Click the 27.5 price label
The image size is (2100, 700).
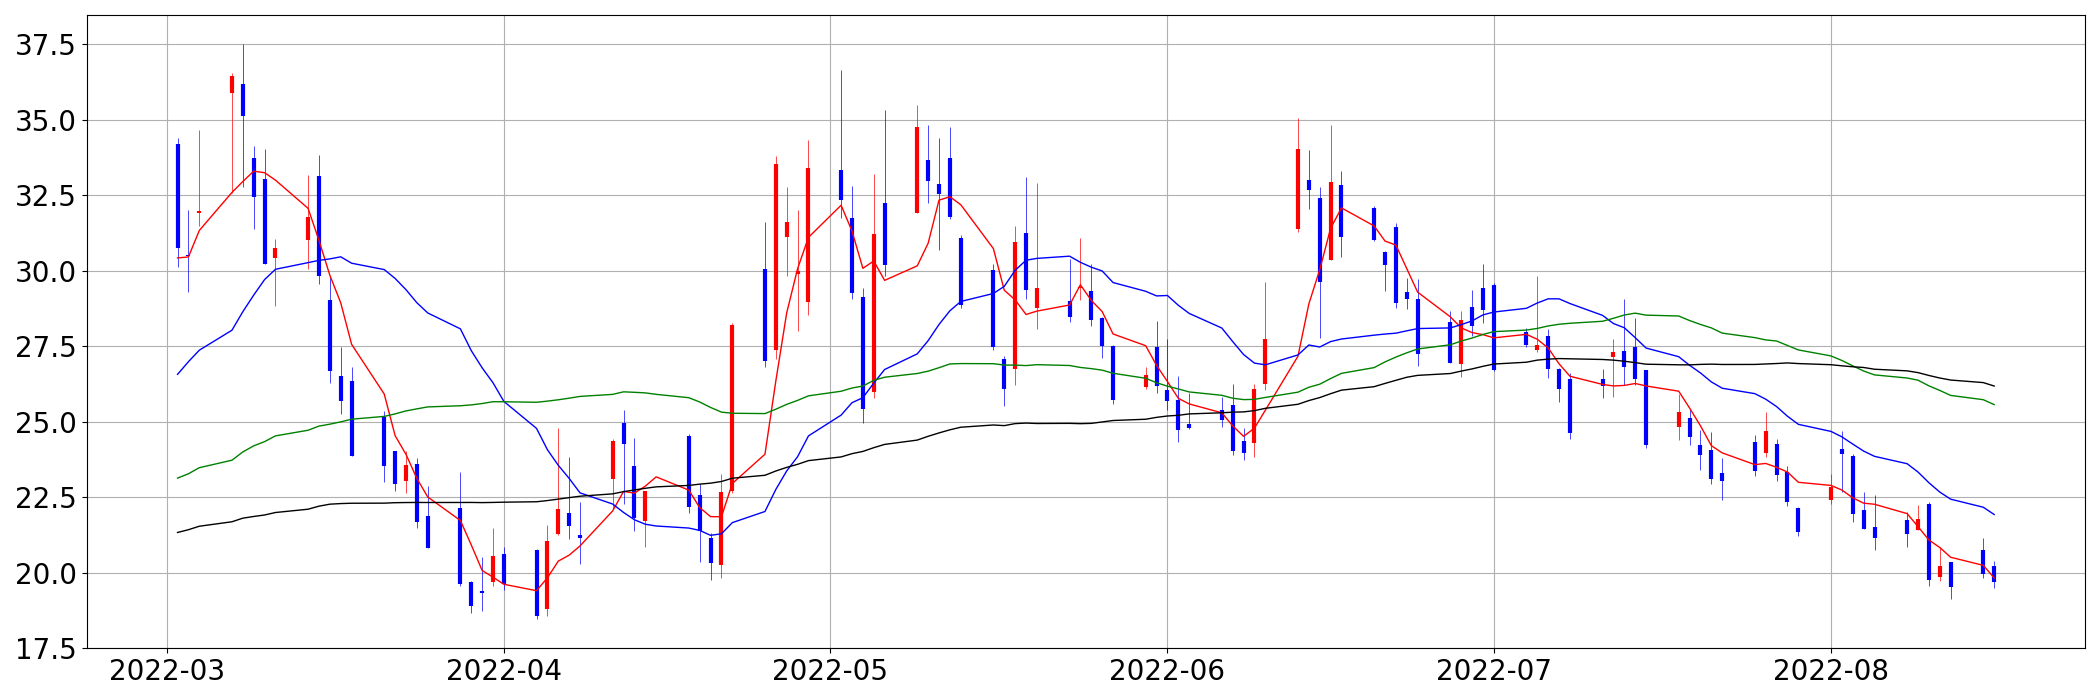(44, 348)
